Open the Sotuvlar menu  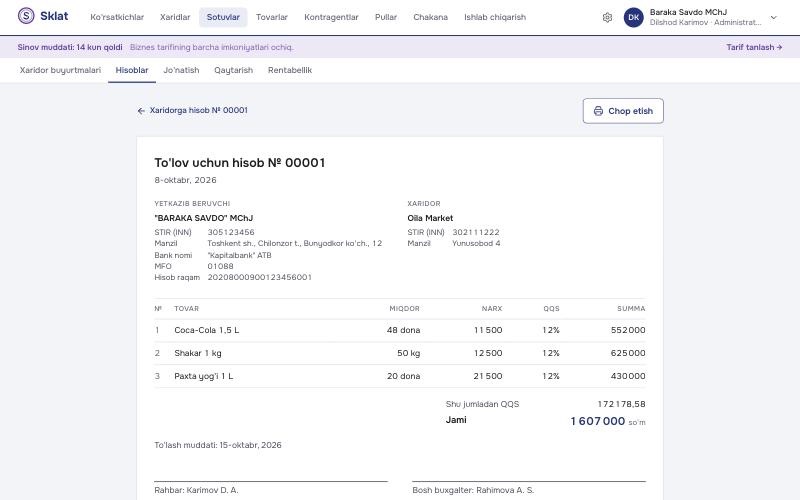click(223, 17)
